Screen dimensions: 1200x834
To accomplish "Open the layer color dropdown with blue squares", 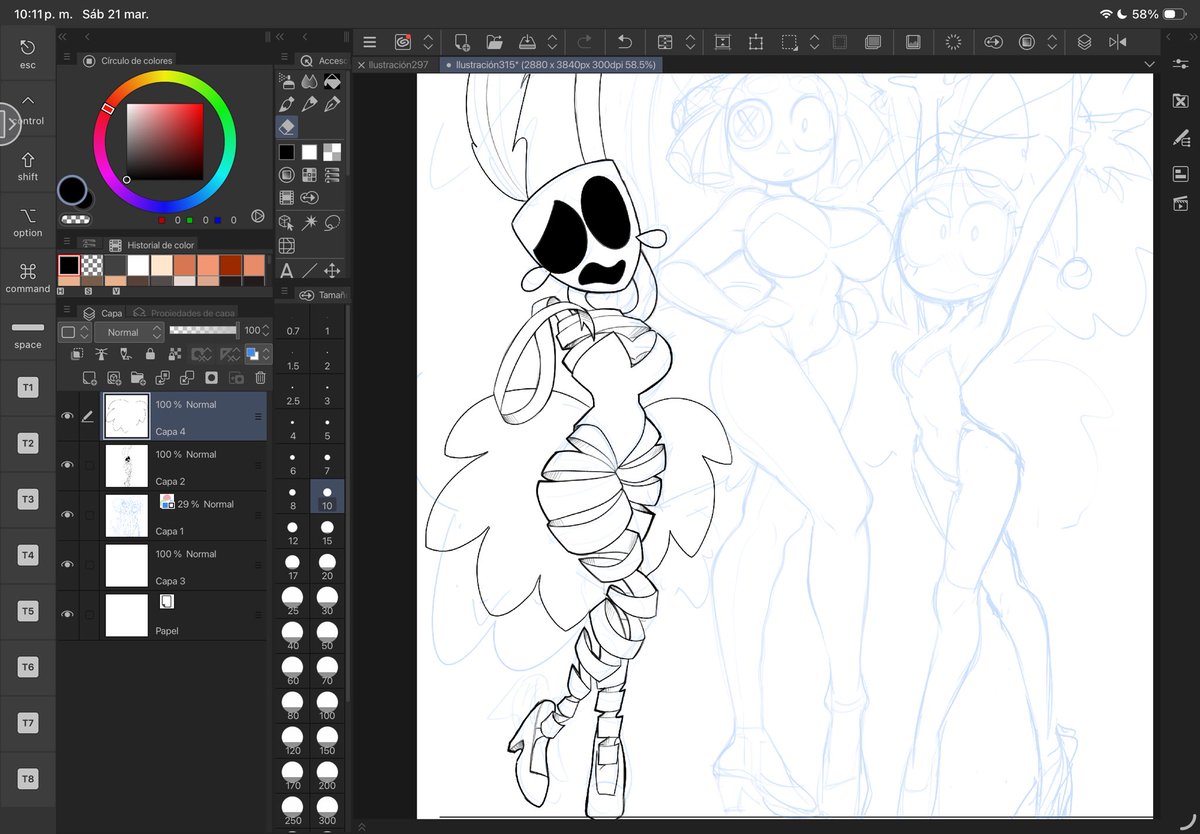I will pyautogui.click(x=259, y=354).
